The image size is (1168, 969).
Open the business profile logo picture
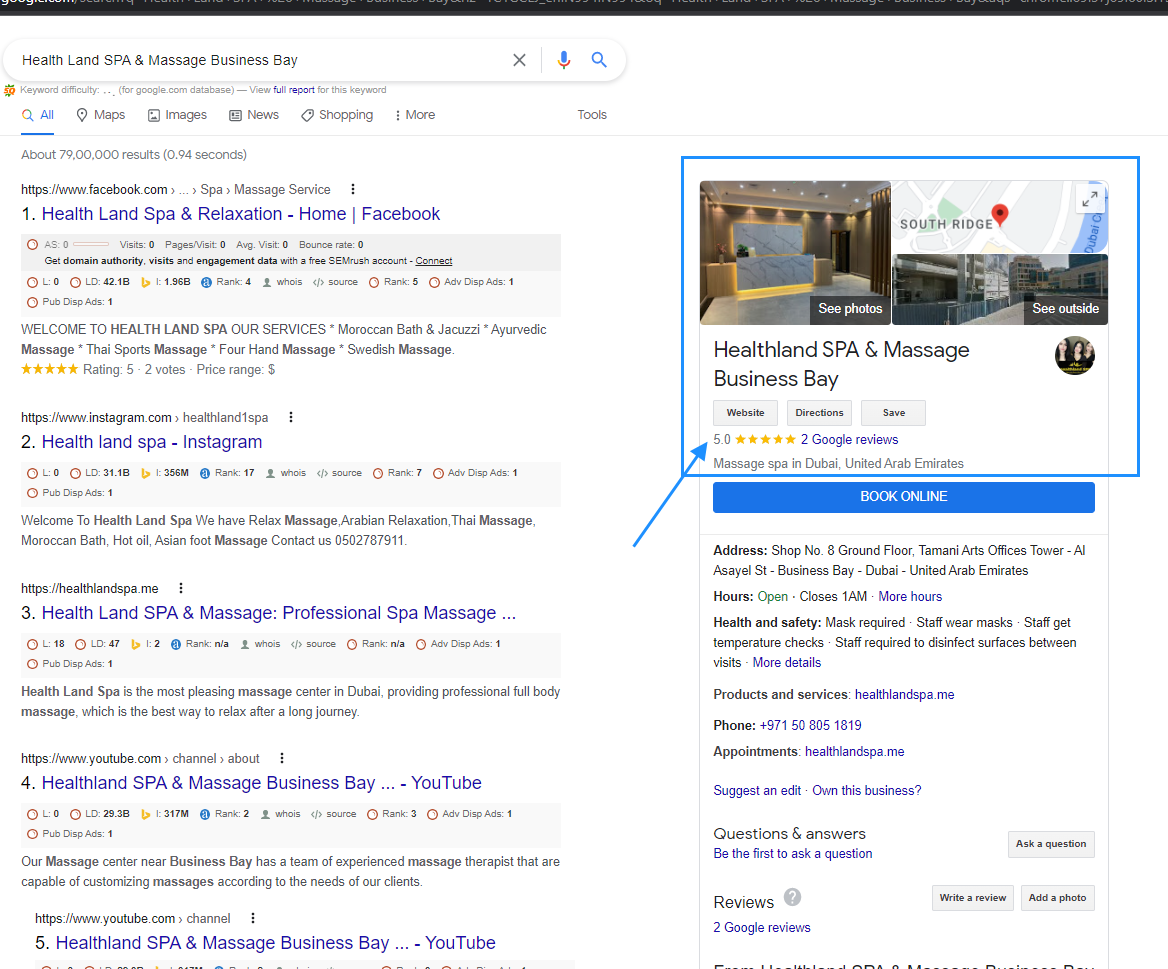[x=1074, y=356]
